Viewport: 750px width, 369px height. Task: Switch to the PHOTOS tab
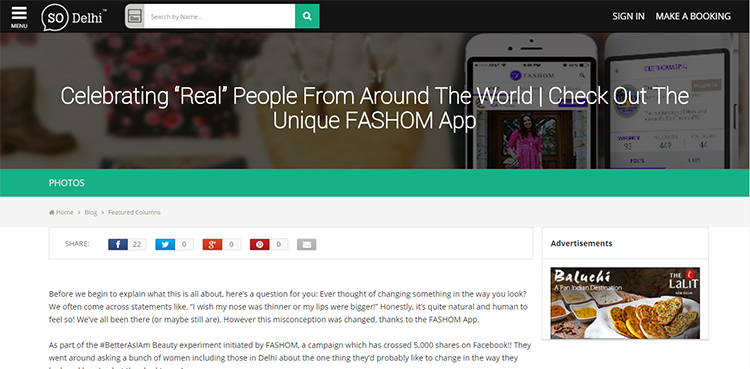66,183
